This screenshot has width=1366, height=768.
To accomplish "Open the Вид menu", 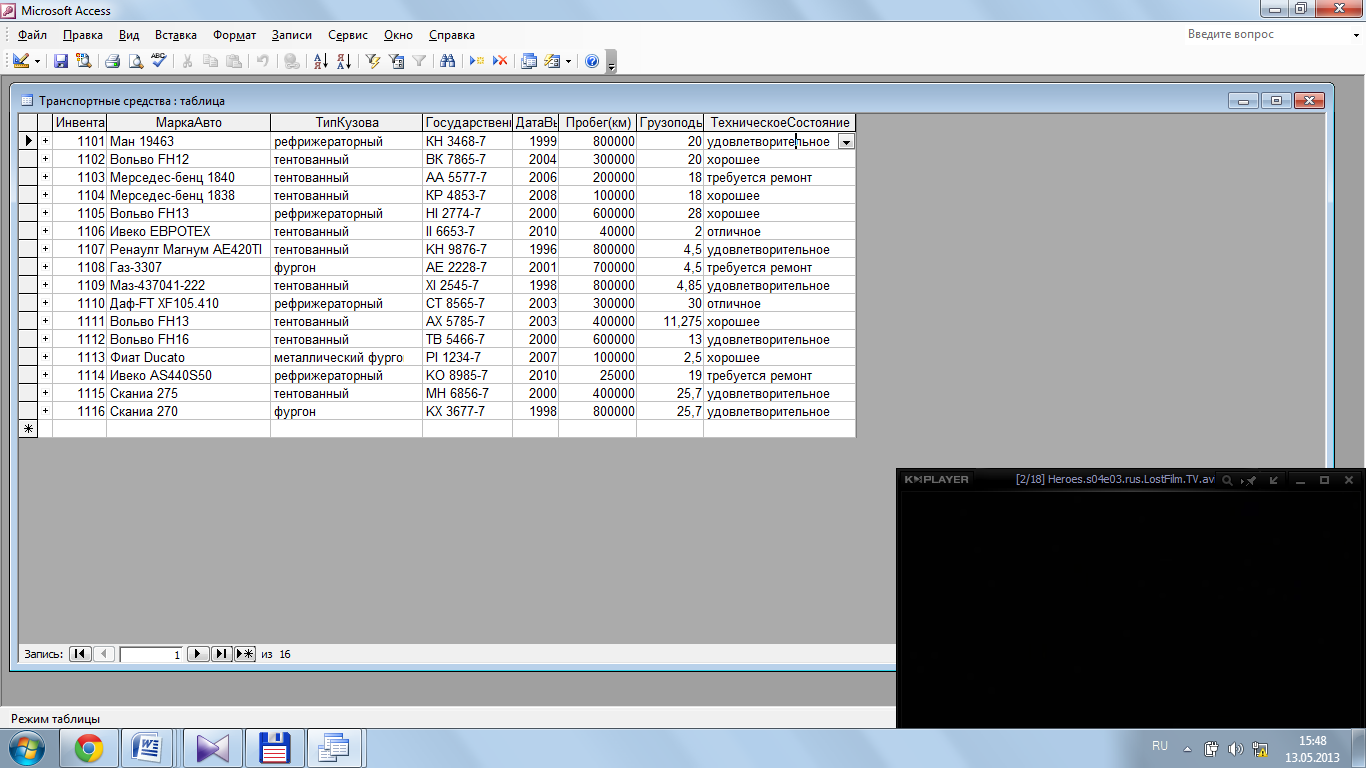I will (129, 35).
